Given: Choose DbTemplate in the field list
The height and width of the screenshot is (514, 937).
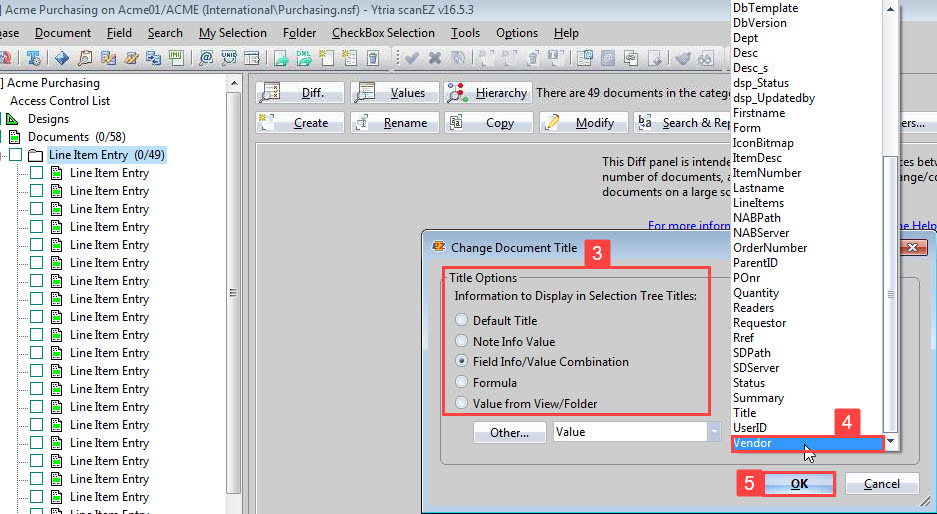Looking at the screenshot, I should 807,8.
